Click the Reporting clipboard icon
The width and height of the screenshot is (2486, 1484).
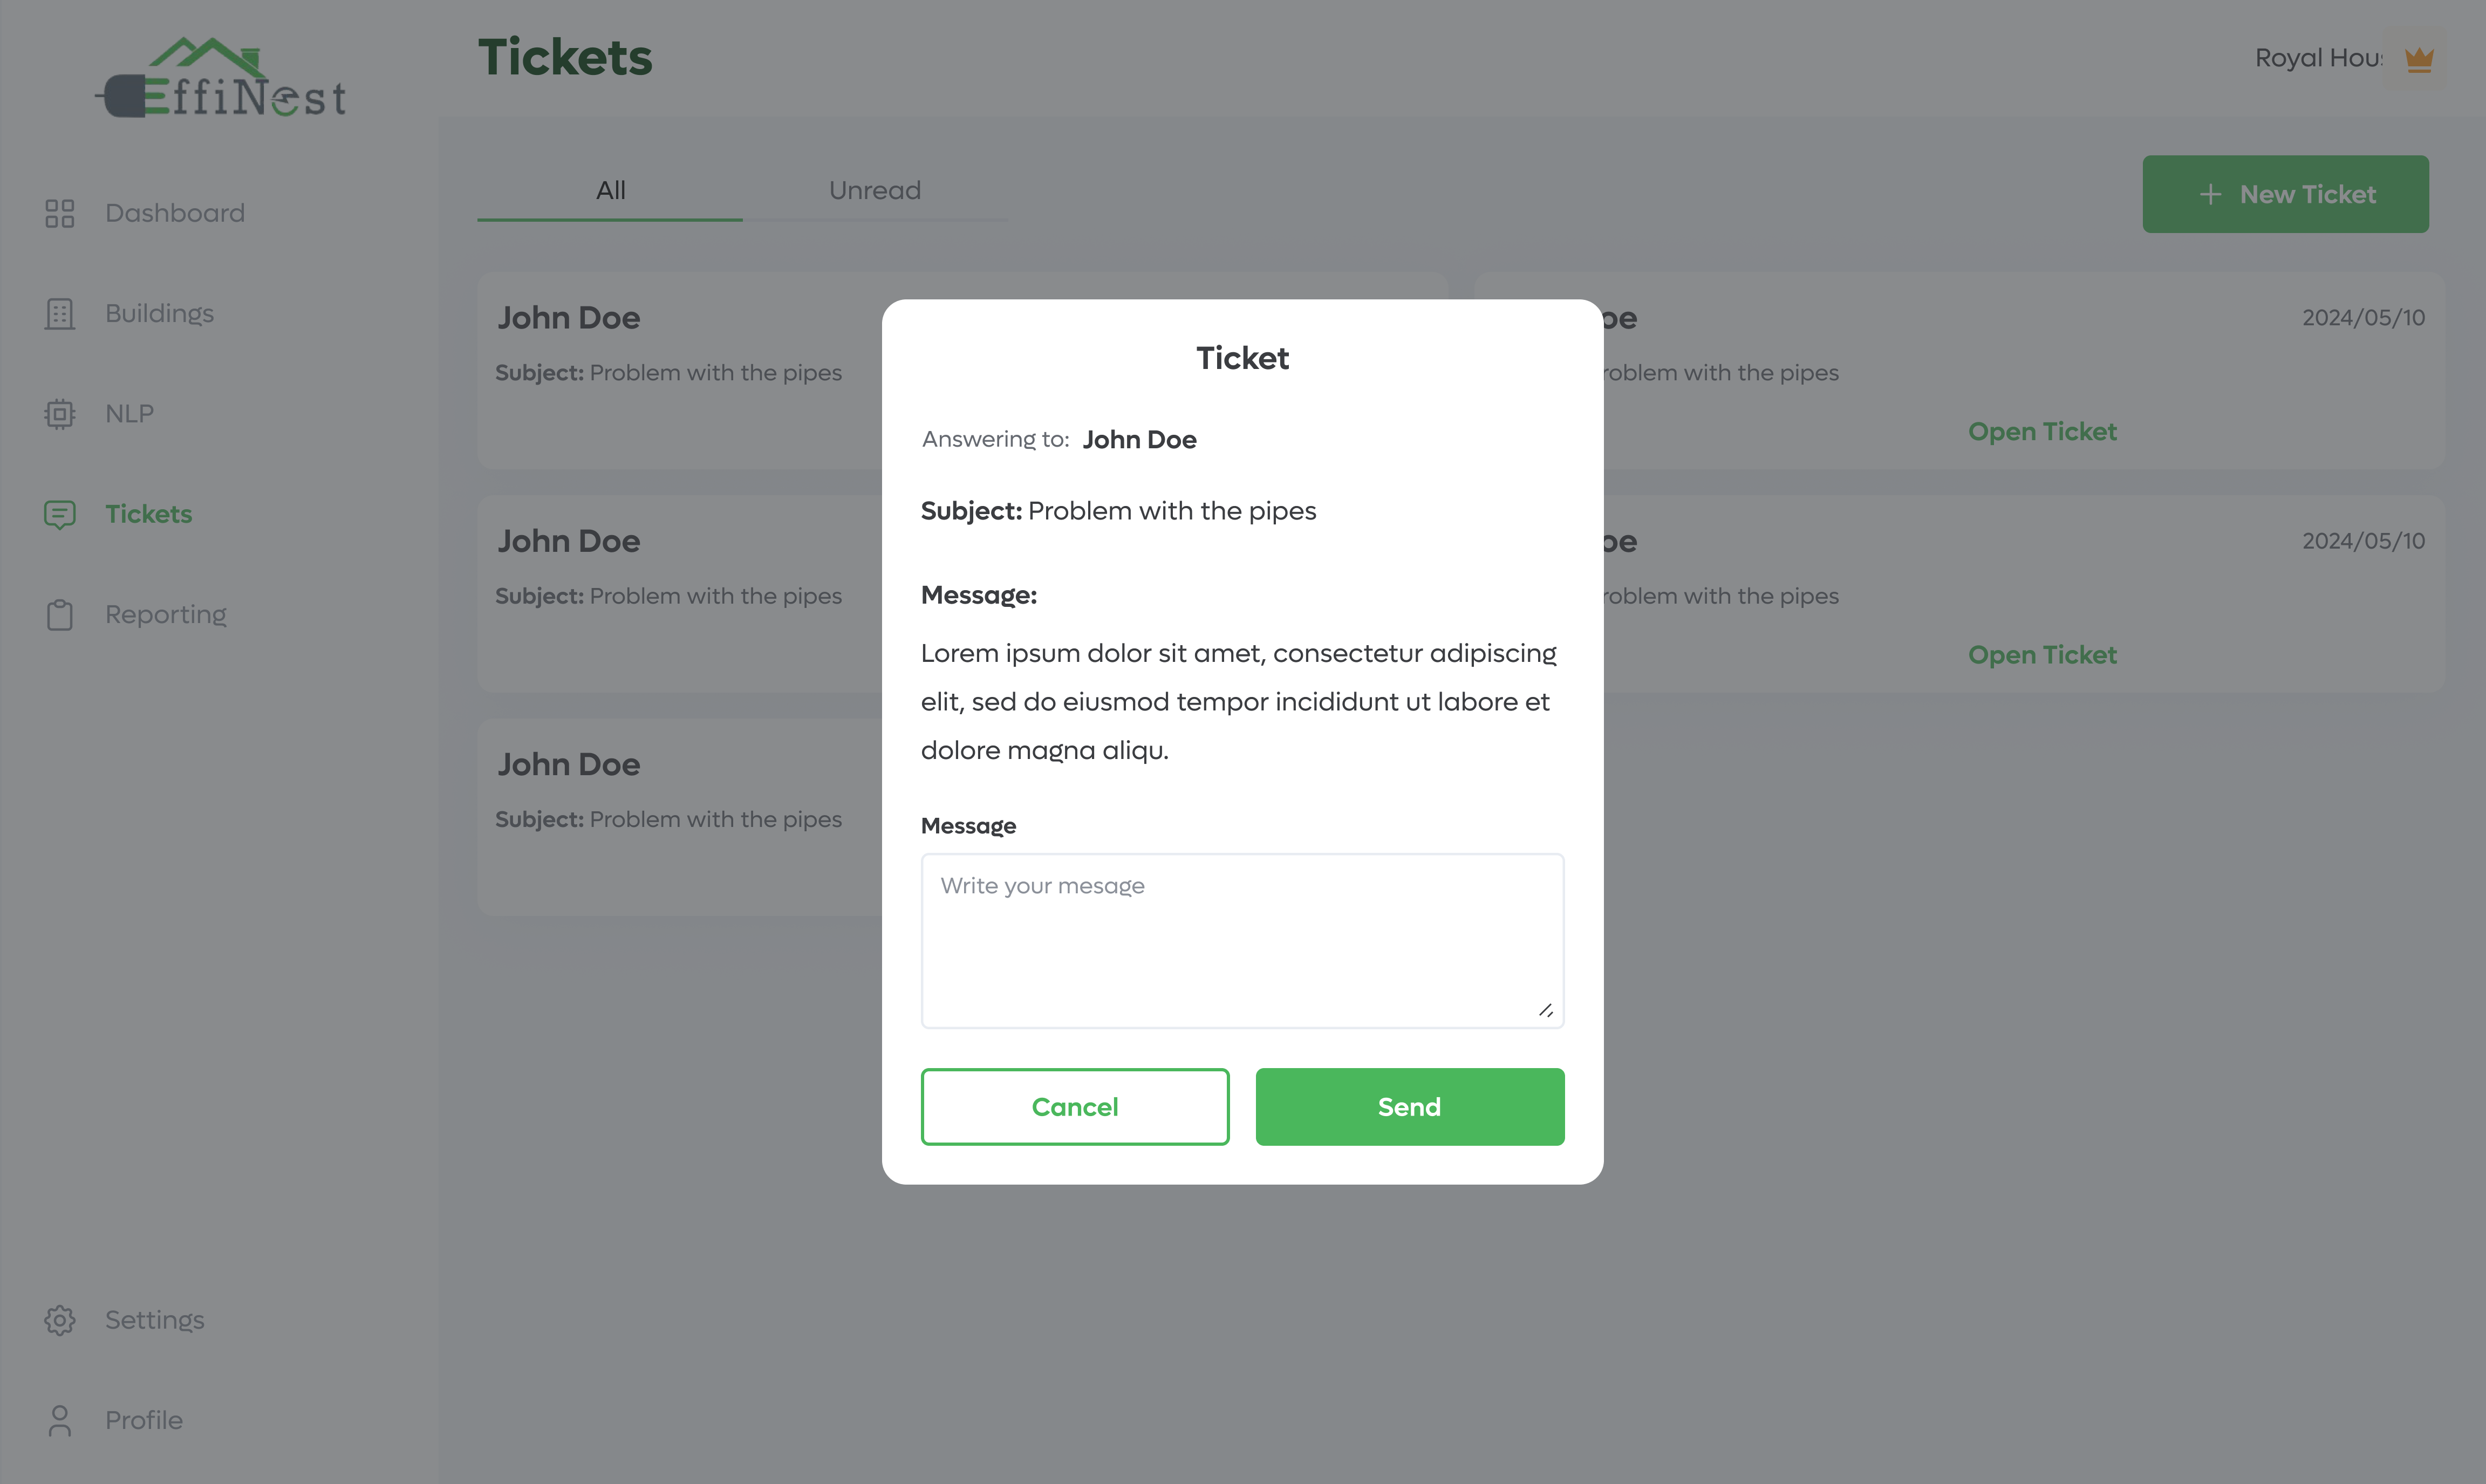pyautogui.click(x=60, y=614)
